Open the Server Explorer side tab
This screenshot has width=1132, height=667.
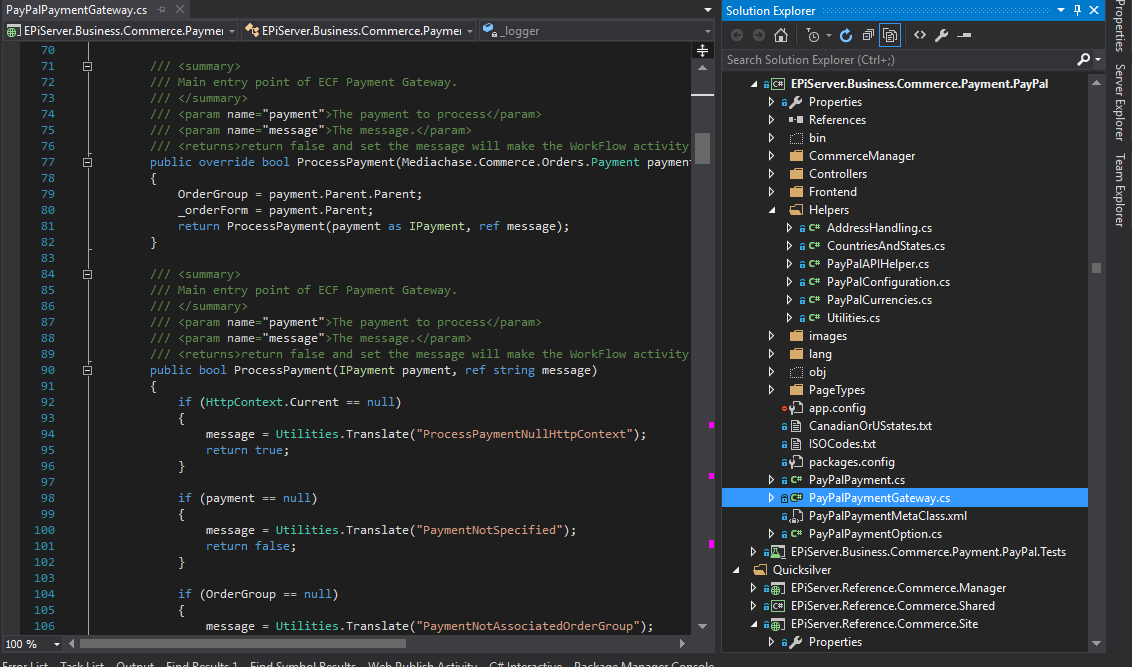(x=1120, y=102)
